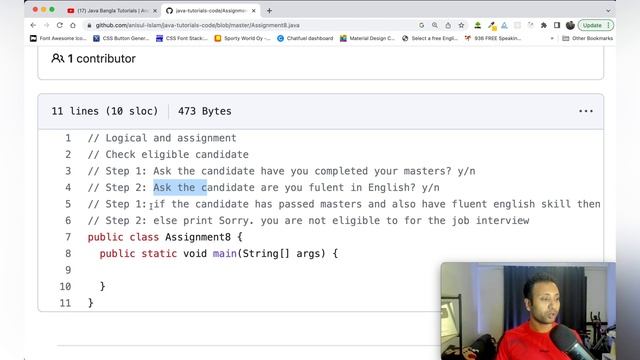The width and height of the screenshot is (640, 360).
Task: Click the Google icon in address bar
Action: pos(421,25)
